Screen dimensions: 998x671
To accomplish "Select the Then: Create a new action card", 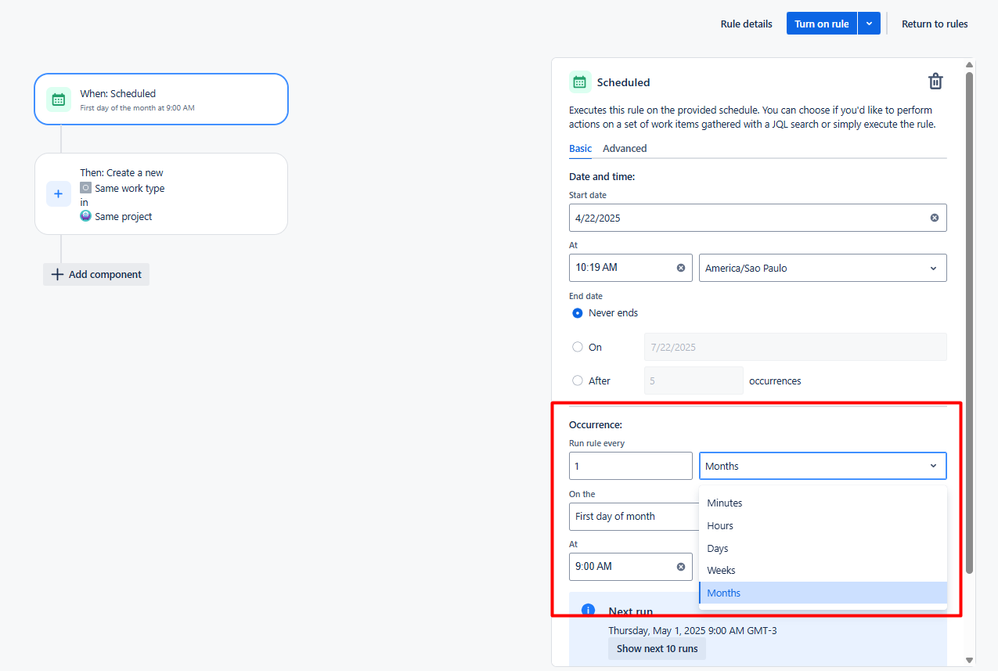I will [x=161, y=194].
